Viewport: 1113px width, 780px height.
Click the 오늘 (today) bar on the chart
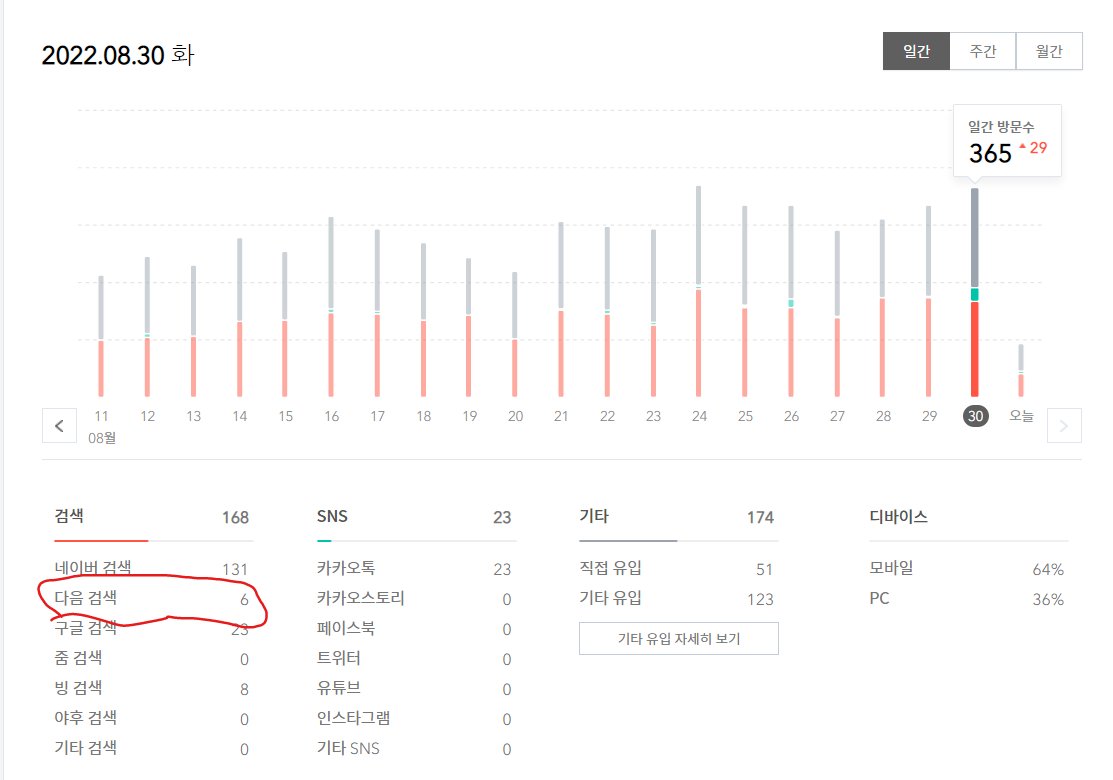coord(1021,370)
